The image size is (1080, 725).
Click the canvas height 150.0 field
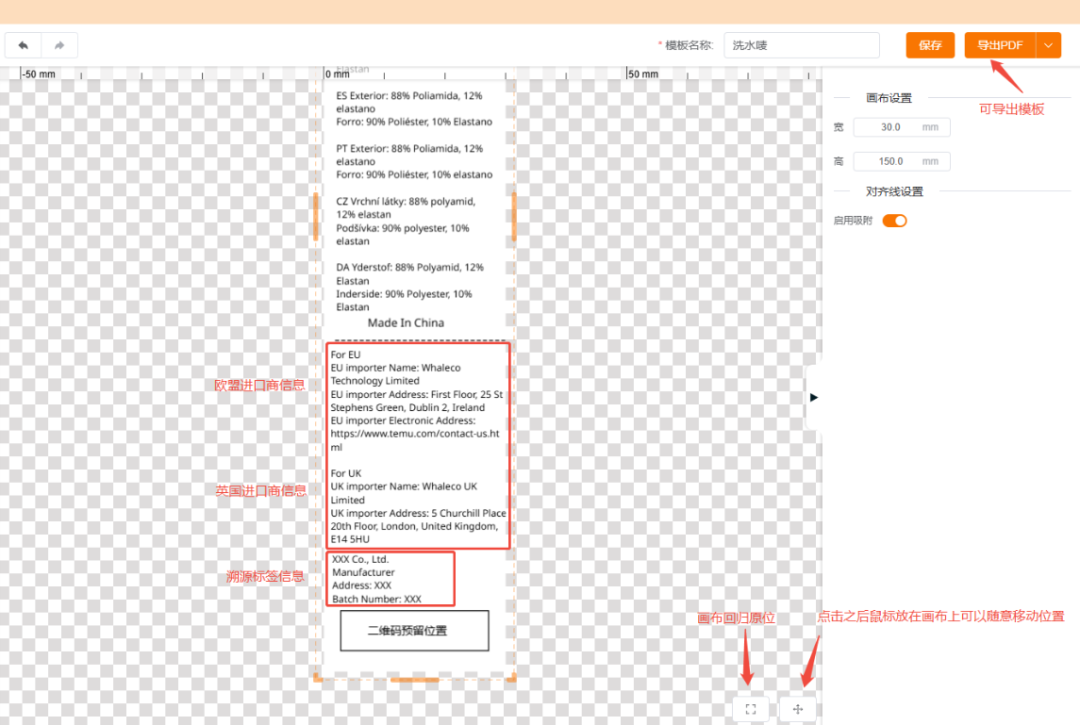[x=902, y=162]
